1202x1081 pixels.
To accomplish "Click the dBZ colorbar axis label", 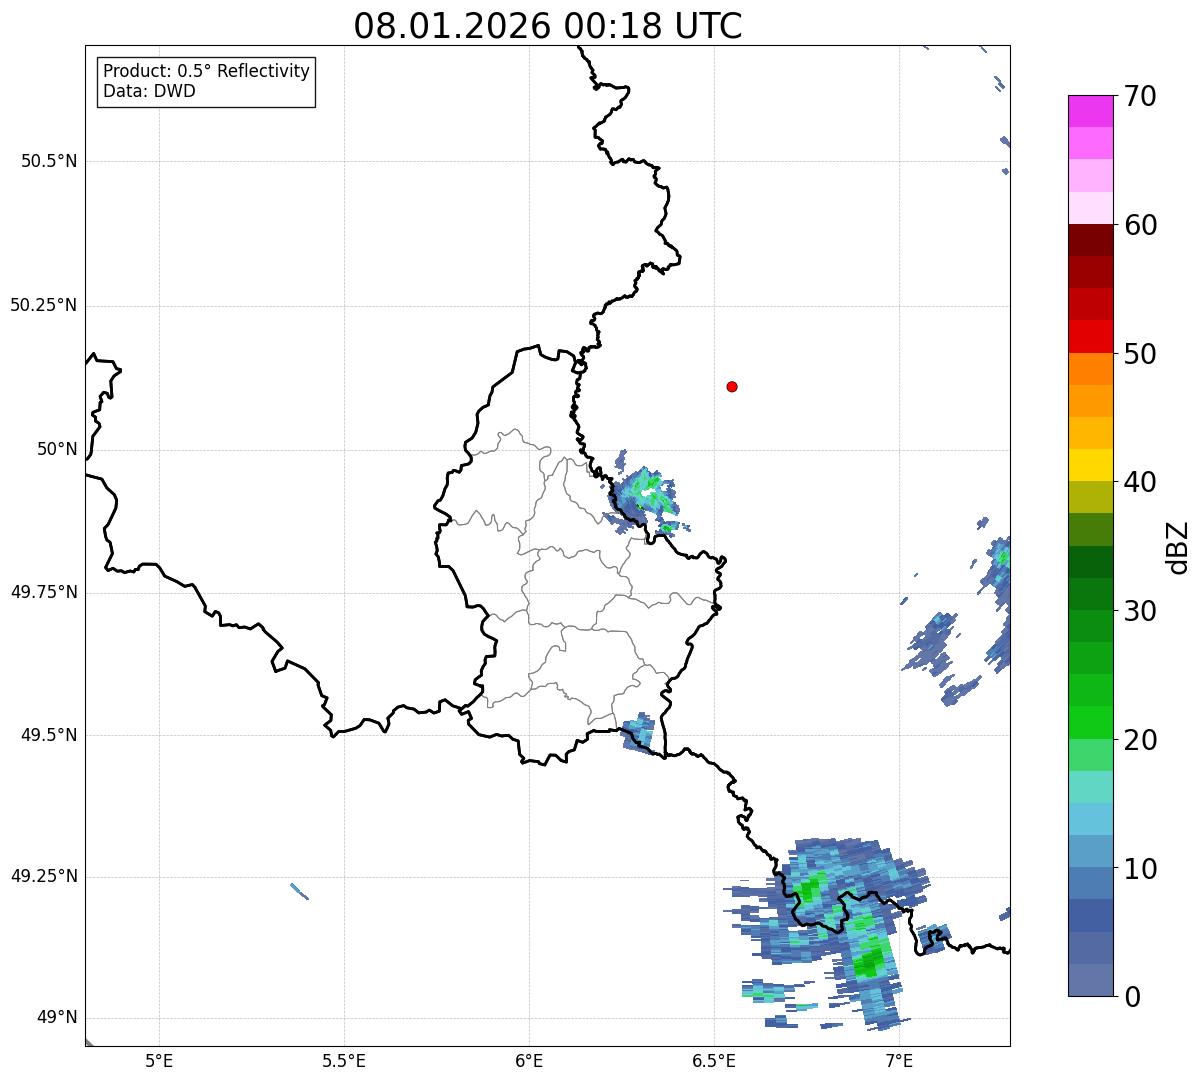I will [1178, 547].
